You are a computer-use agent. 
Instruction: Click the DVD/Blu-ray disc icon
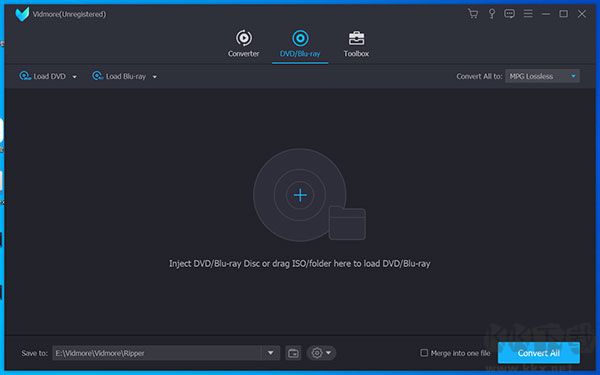300,38
